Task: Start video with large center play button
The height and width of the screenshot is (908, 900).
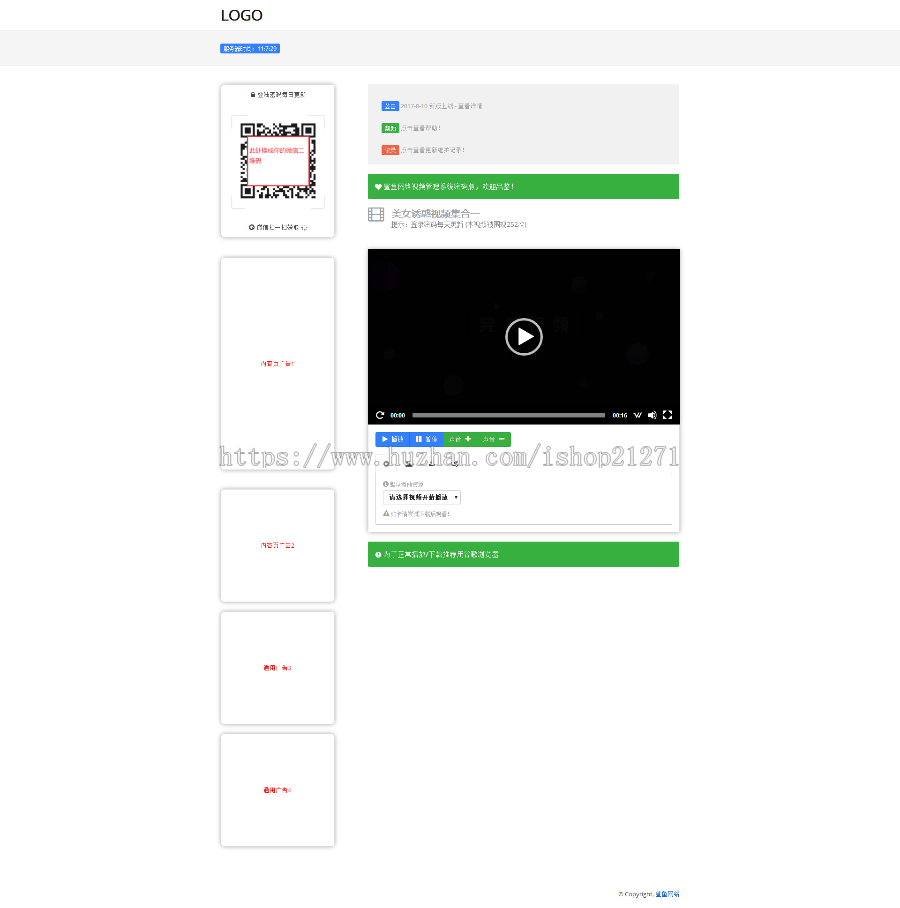Action: 524,336
